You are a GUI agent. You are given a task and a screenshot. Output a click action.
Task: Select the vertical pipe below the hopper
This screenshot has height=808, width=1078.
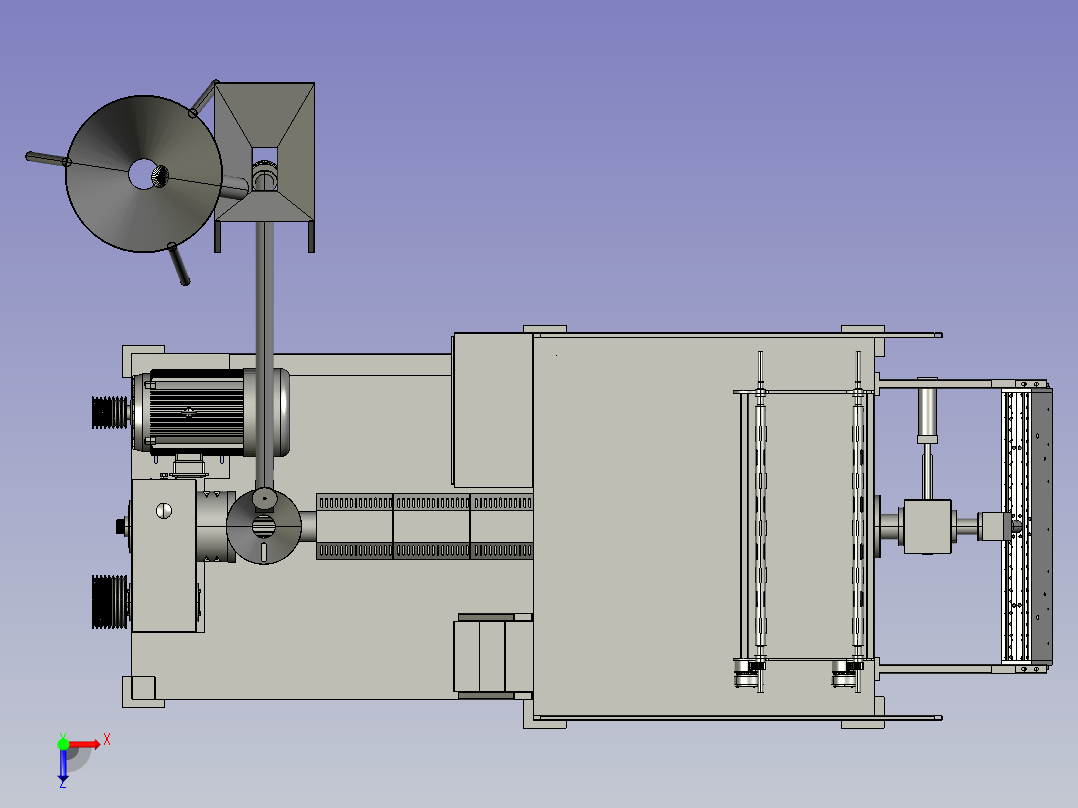tap(265, 354)
